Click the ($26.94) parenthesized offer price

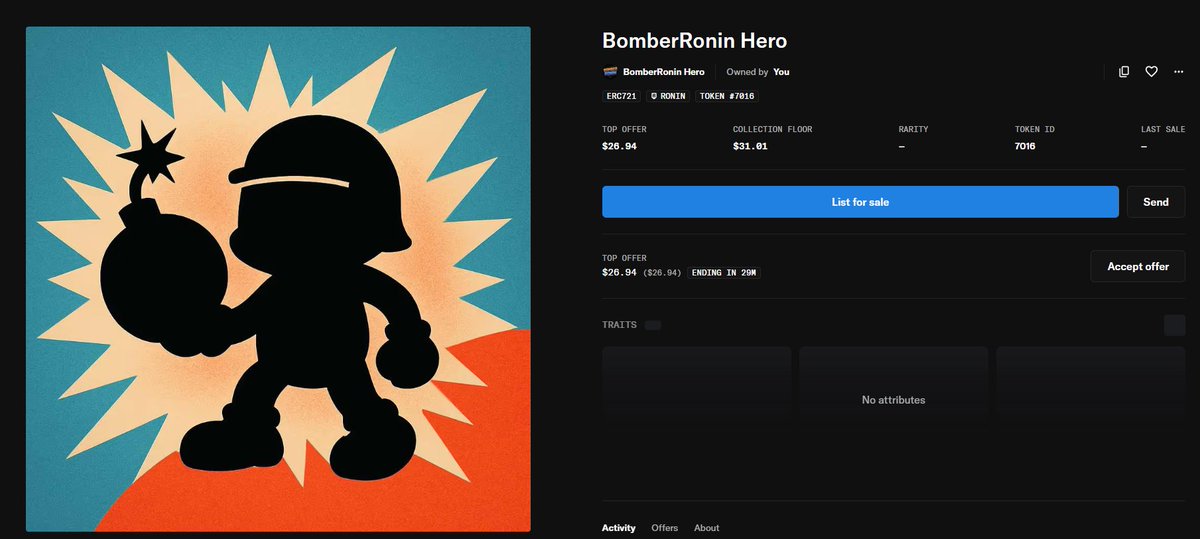(661, 273)
